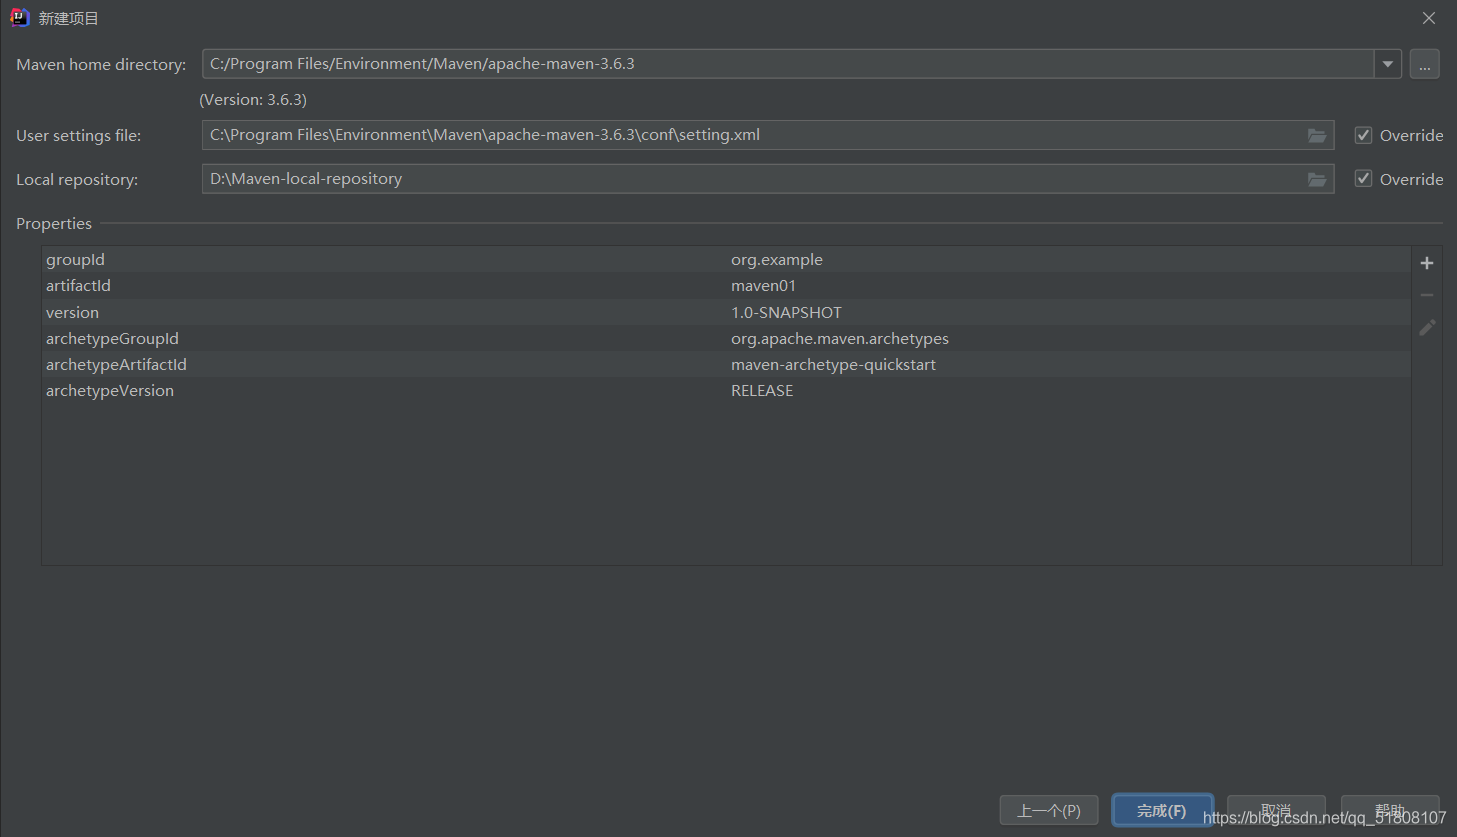The width and height of the screenshot is (1457, 837).
Task: Toggle Override for User settings file
Action: point(1363,135)
